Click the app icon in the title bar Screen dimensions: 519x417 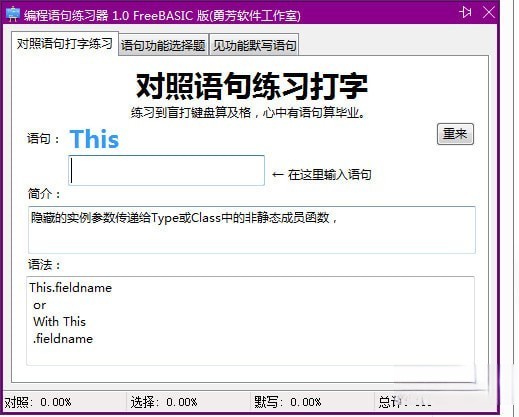(13, 14)
